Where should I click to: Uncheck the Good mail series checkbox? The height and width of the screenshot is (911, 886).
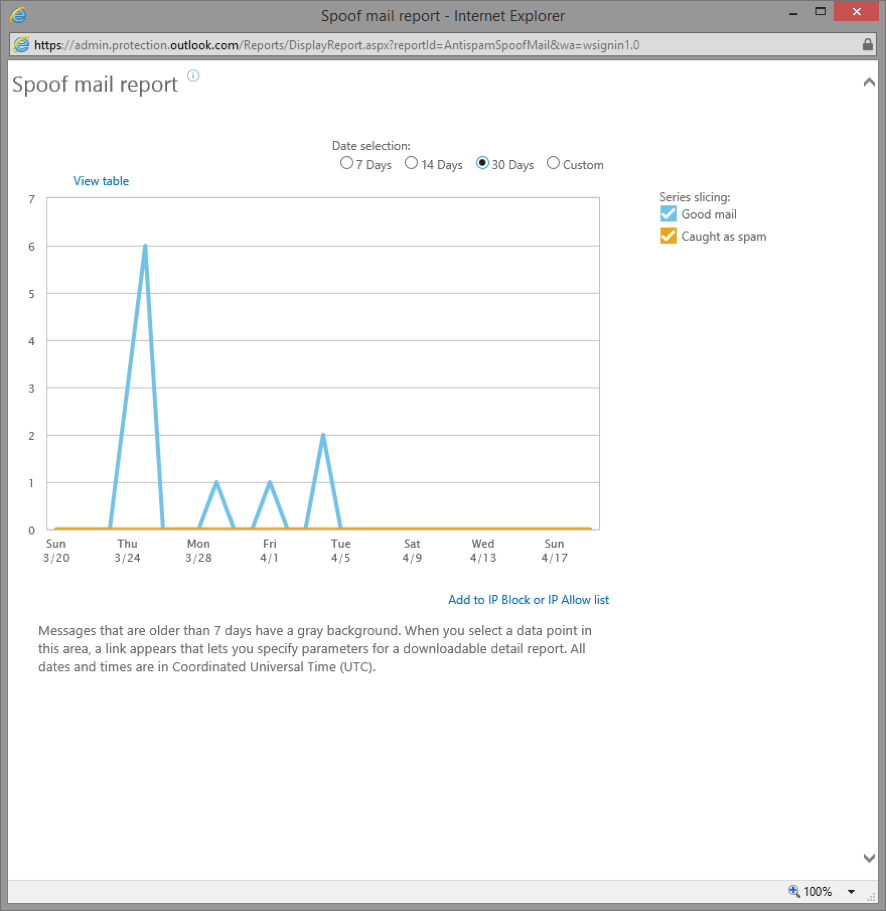[668, 214]
